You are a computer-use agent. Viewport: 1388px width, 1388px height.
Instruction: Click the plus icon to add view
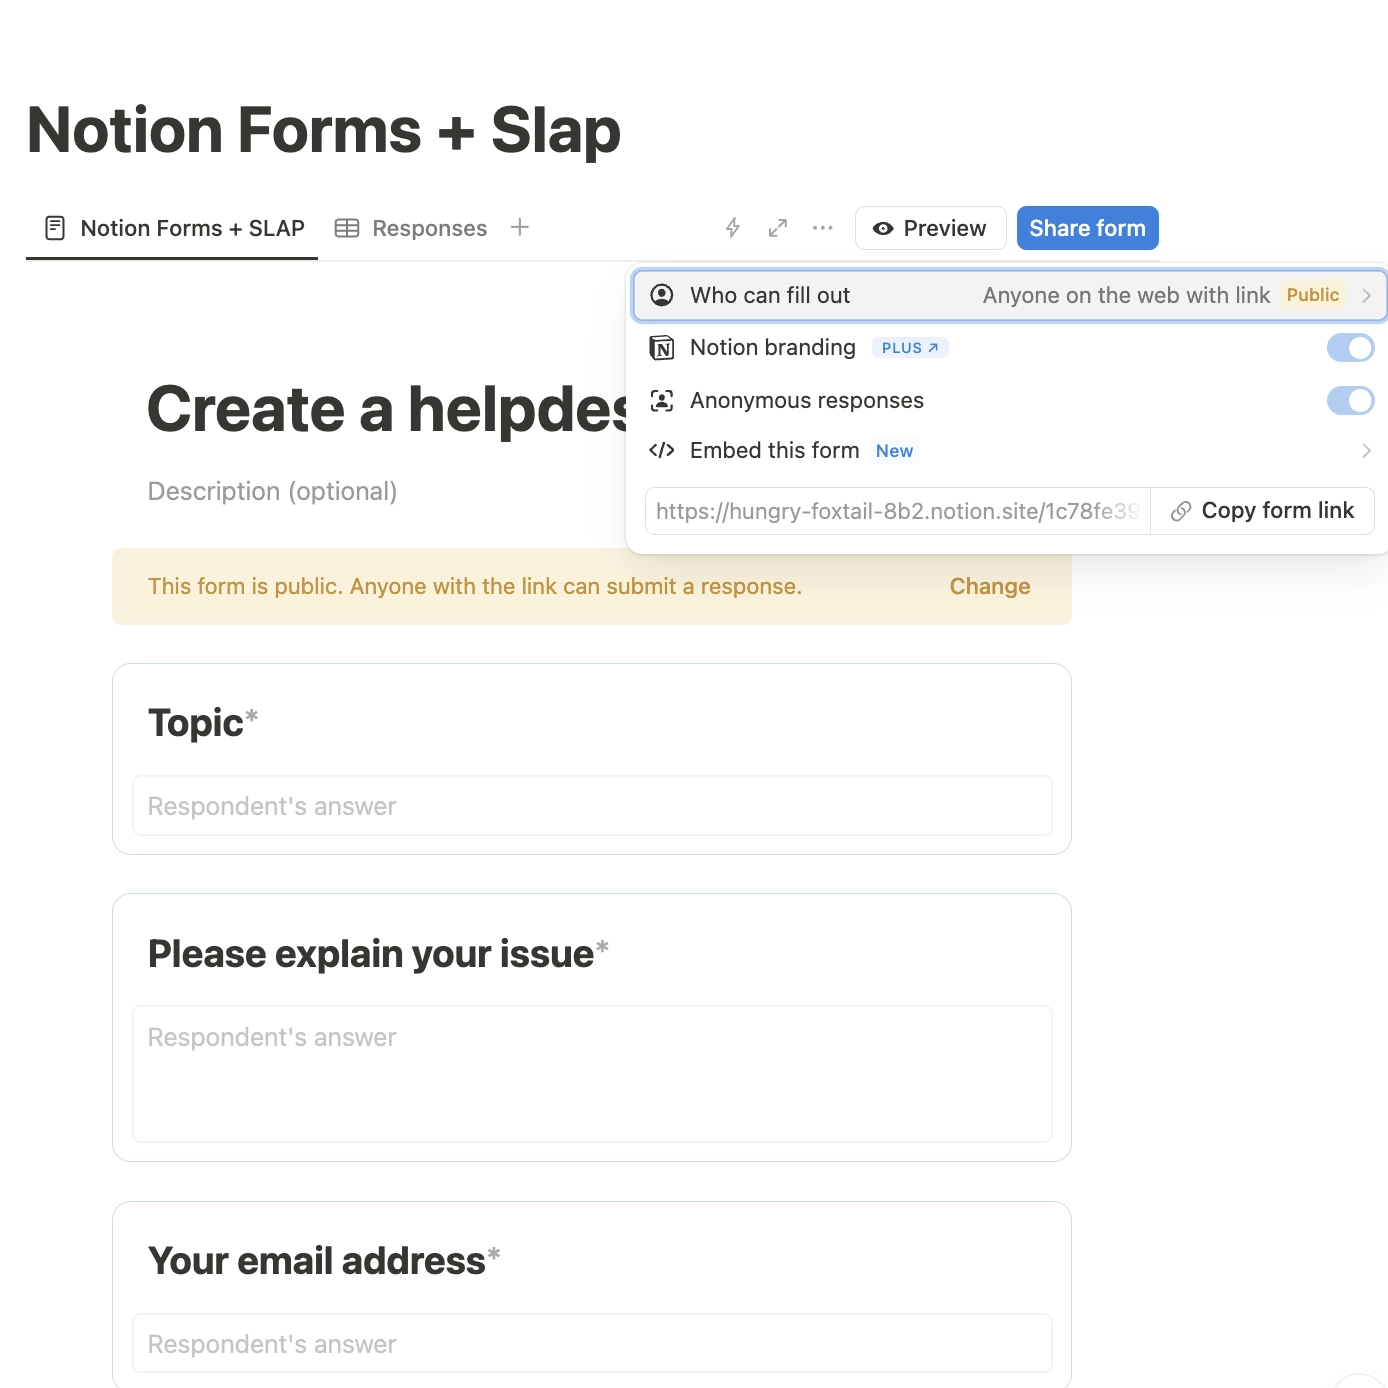point(519,227)
